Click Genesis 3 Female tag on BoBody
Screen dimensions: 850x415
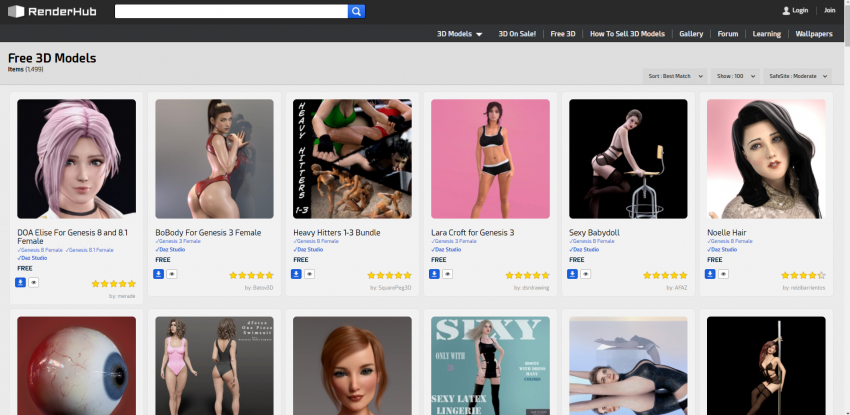tap(178, 241)
